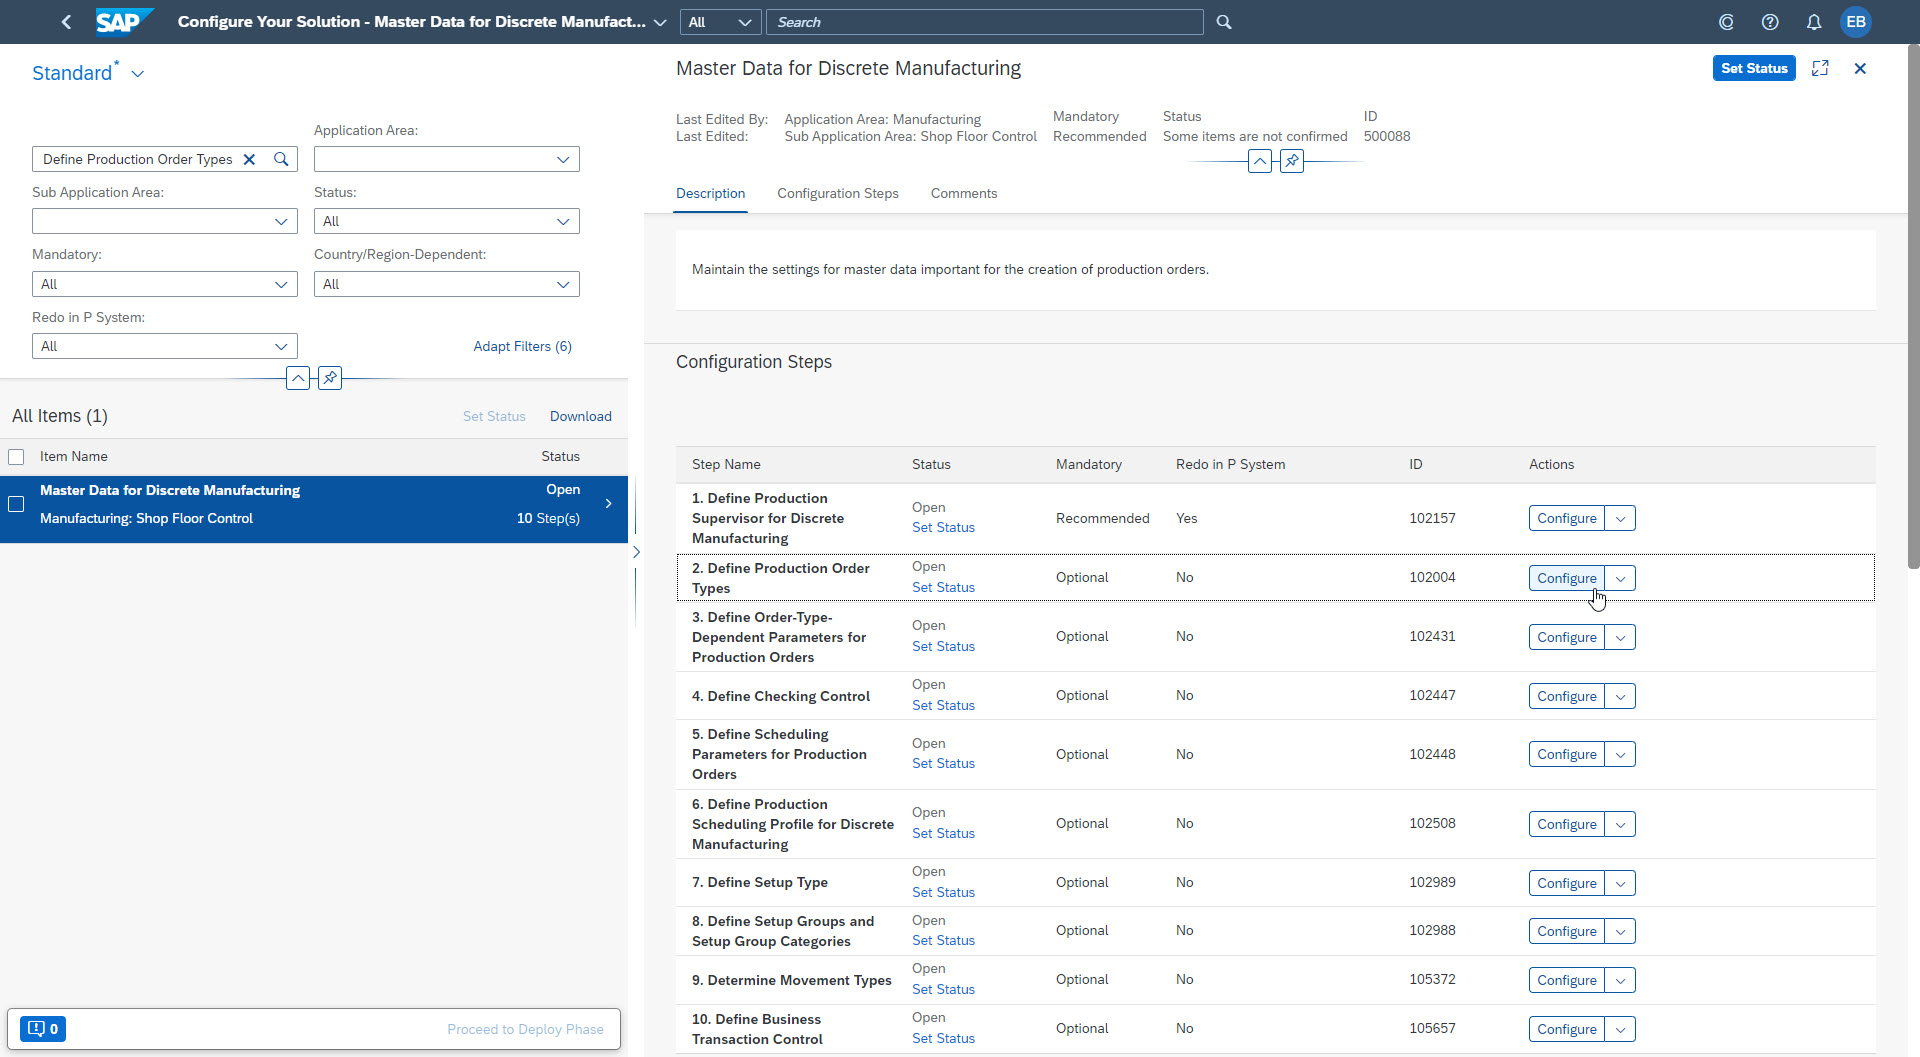Click the blue Set Status button
This screenshot has height=1057, width=1920.
point(1754,68)
